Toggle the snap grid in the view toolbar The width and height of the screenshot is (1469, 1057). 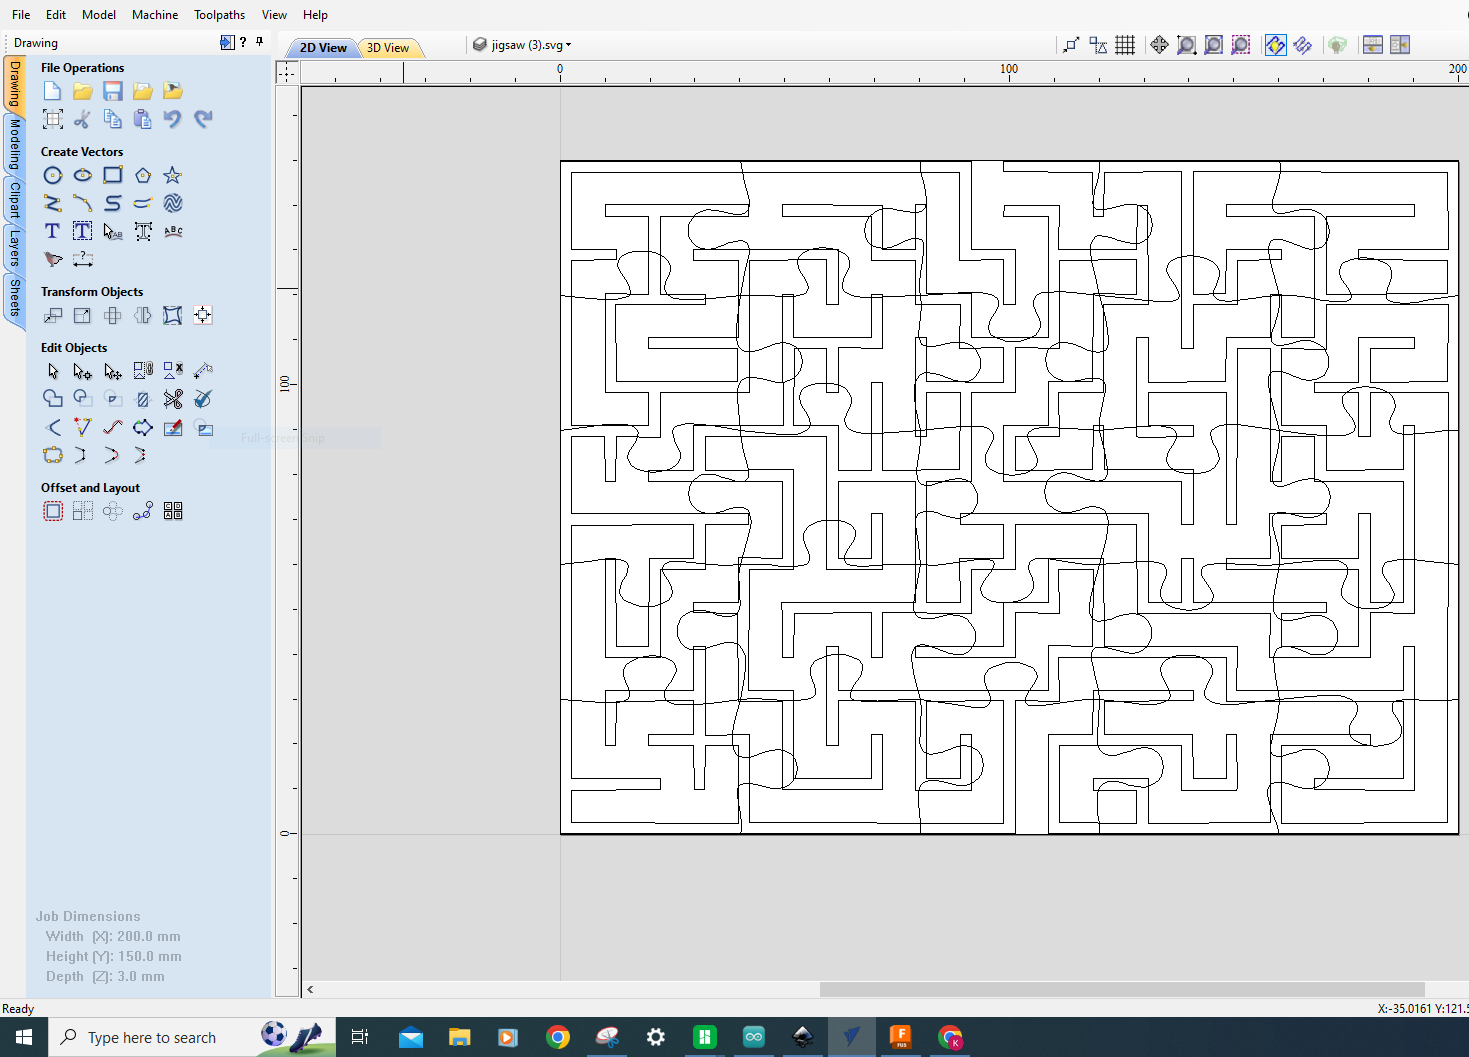[1124, 45]
